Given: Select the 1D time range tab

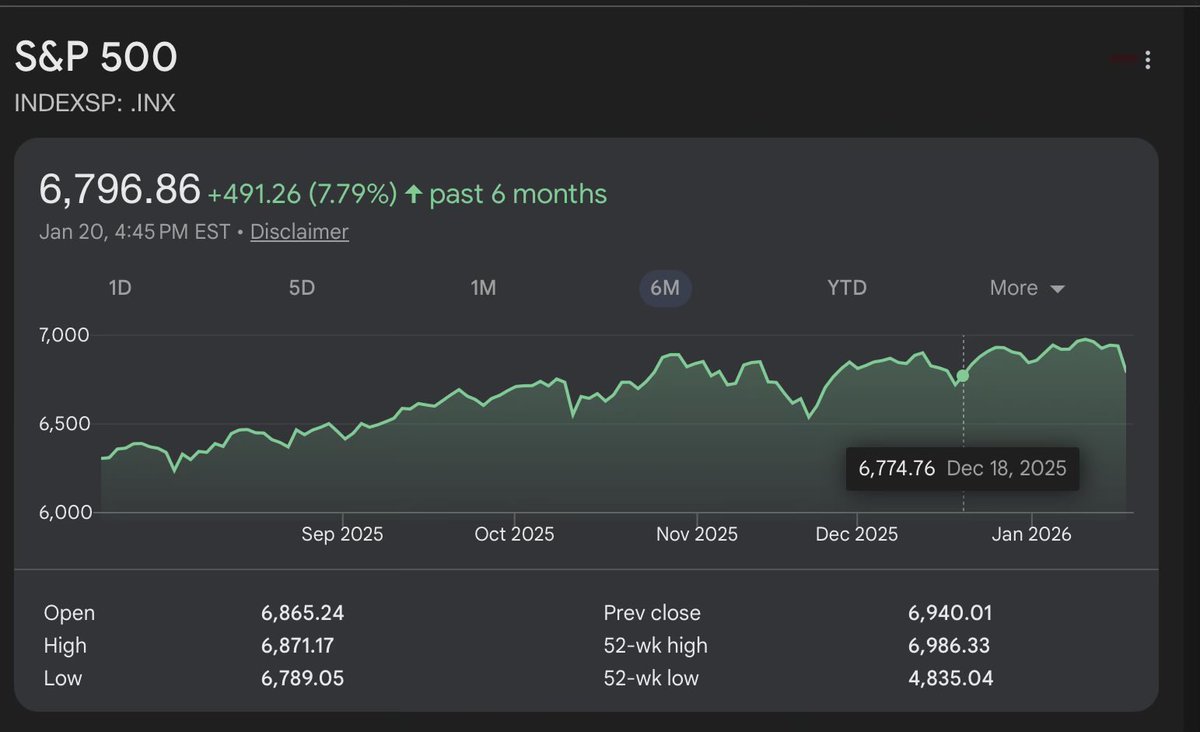Looking at the screenshot, I should (x=120, y=288).
